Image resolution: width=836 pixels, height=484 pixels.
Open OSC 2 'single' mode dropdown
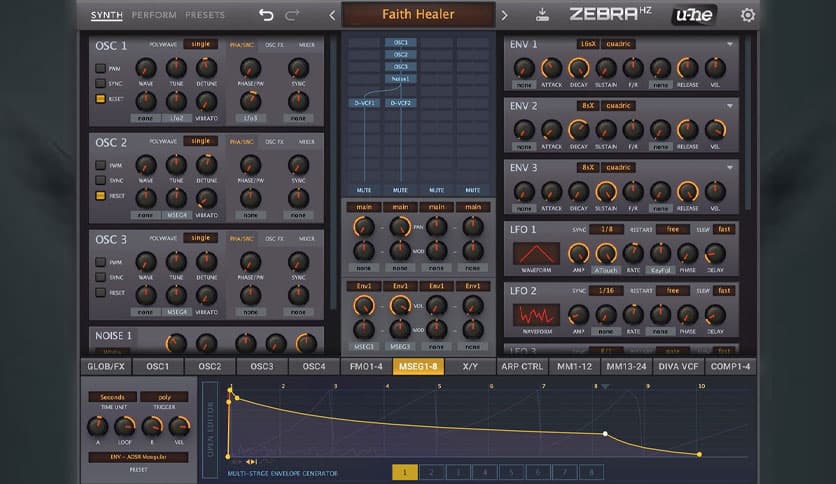click(x=200, y=141)
